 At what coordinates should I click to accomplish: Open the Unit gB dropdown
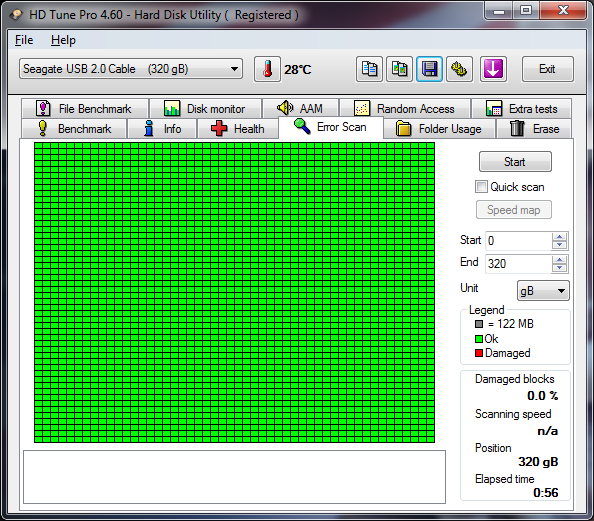coord(543,291)
